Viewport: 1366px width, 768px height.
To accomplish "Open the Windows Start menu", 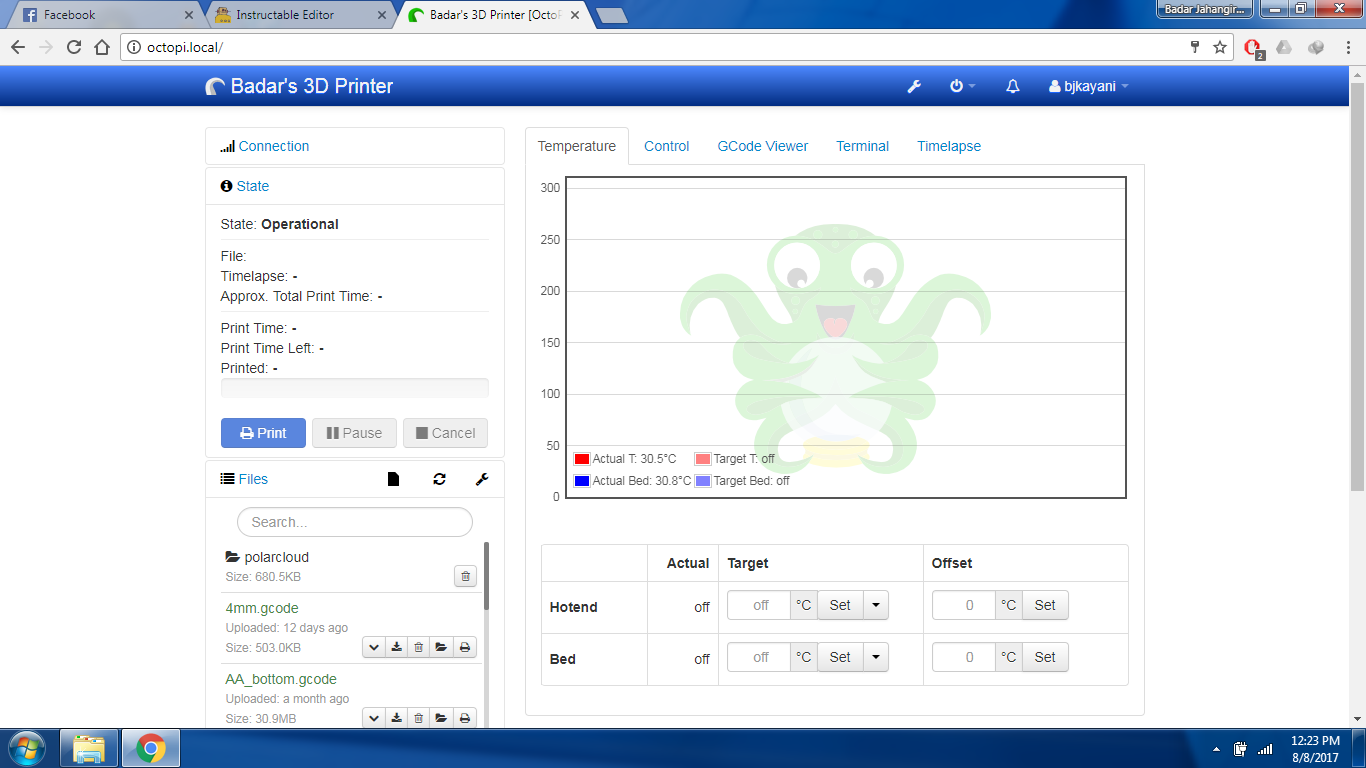I will pos(26,748).
